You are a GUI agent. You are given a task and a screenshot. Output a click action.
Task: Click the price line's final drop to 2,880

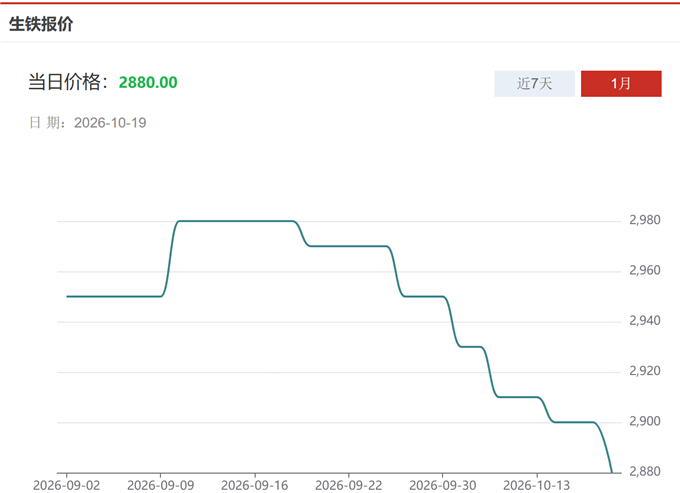click(604, 447)
